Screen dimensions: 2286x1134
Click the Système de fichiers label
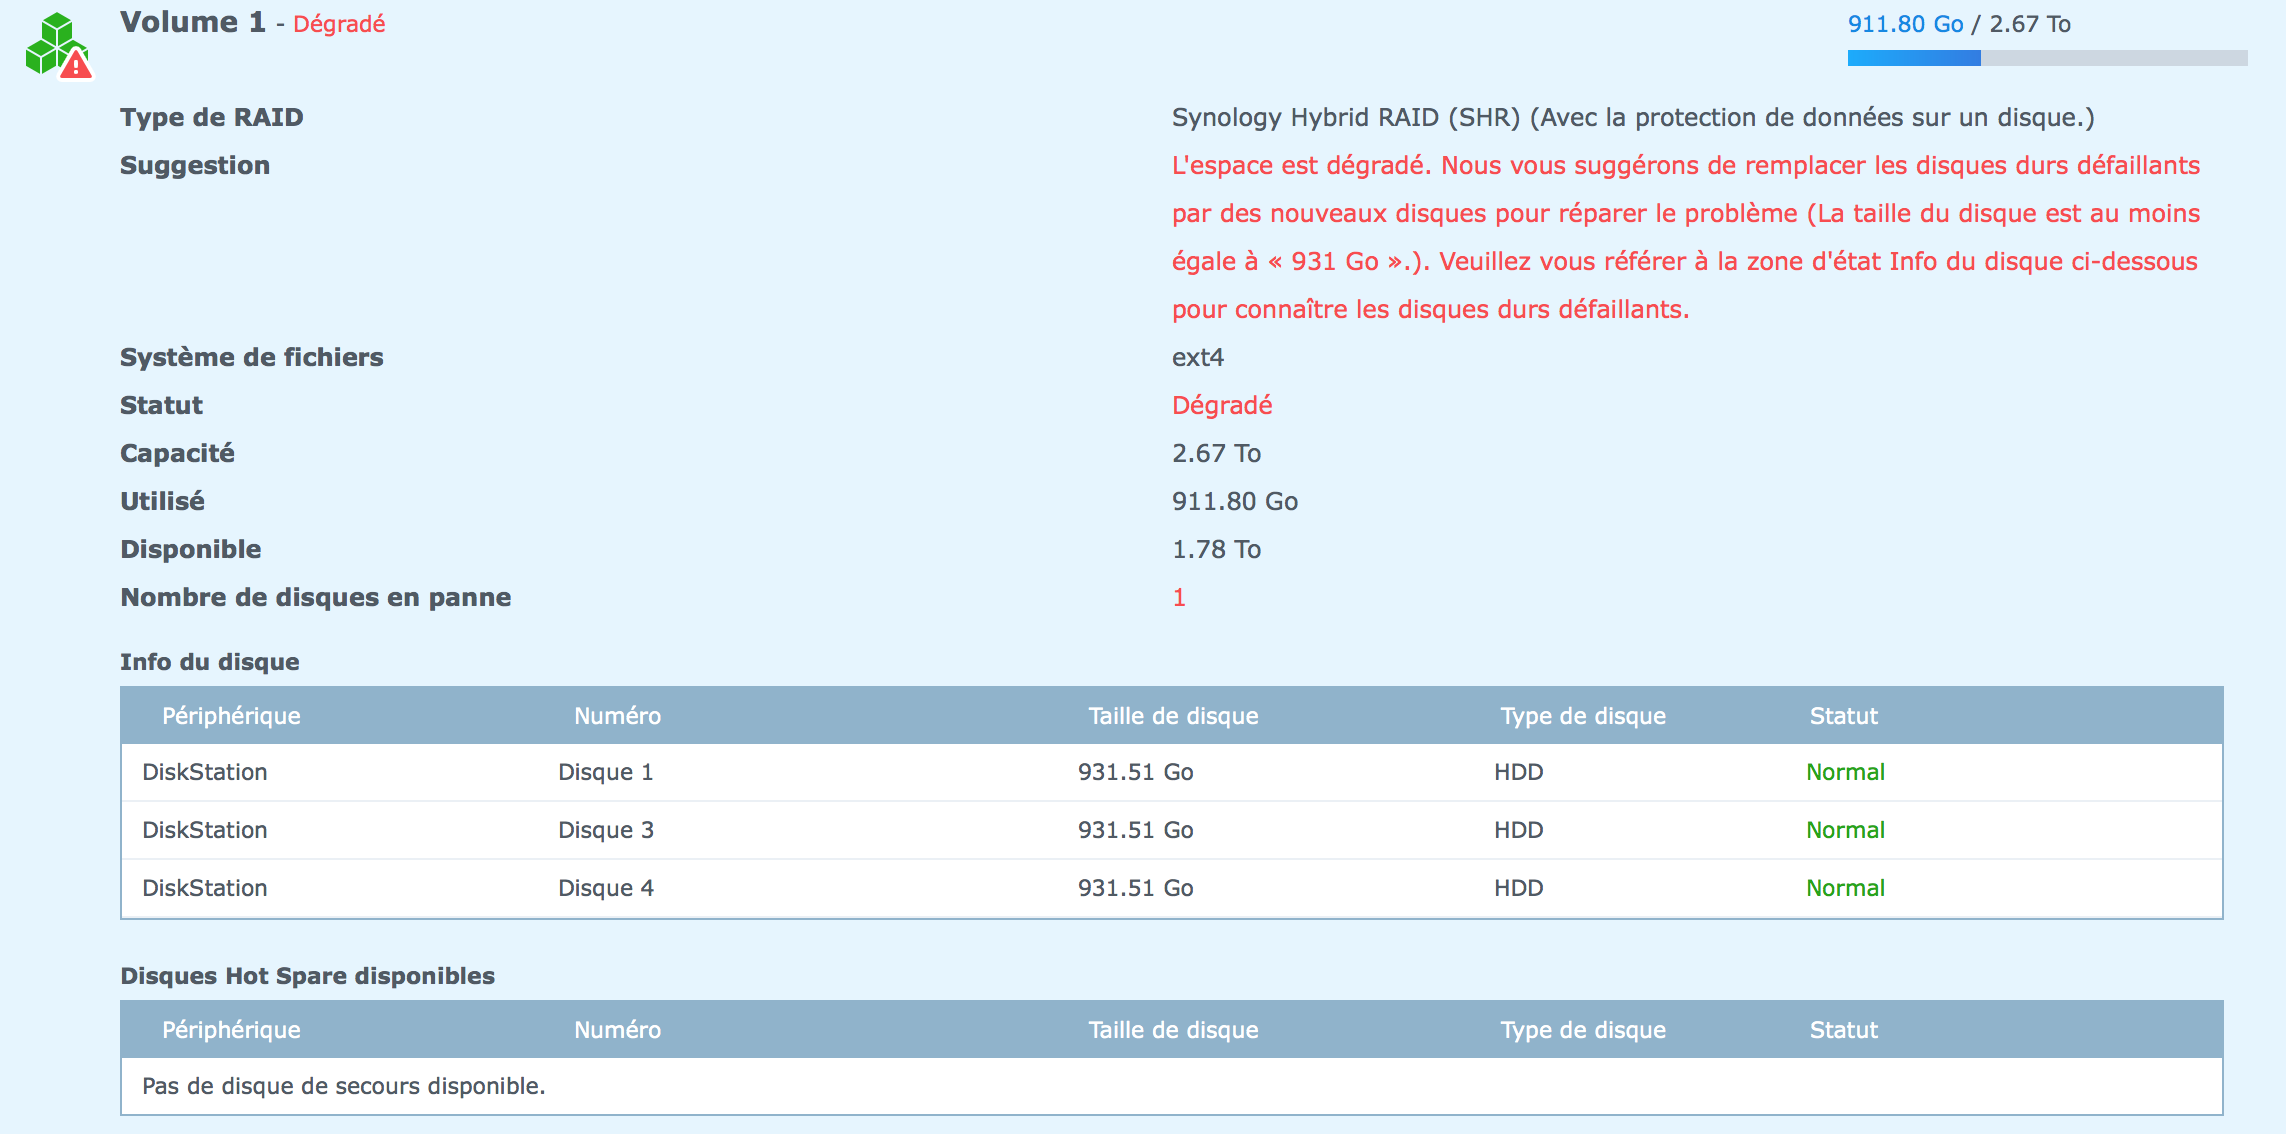tap(252, 357)
